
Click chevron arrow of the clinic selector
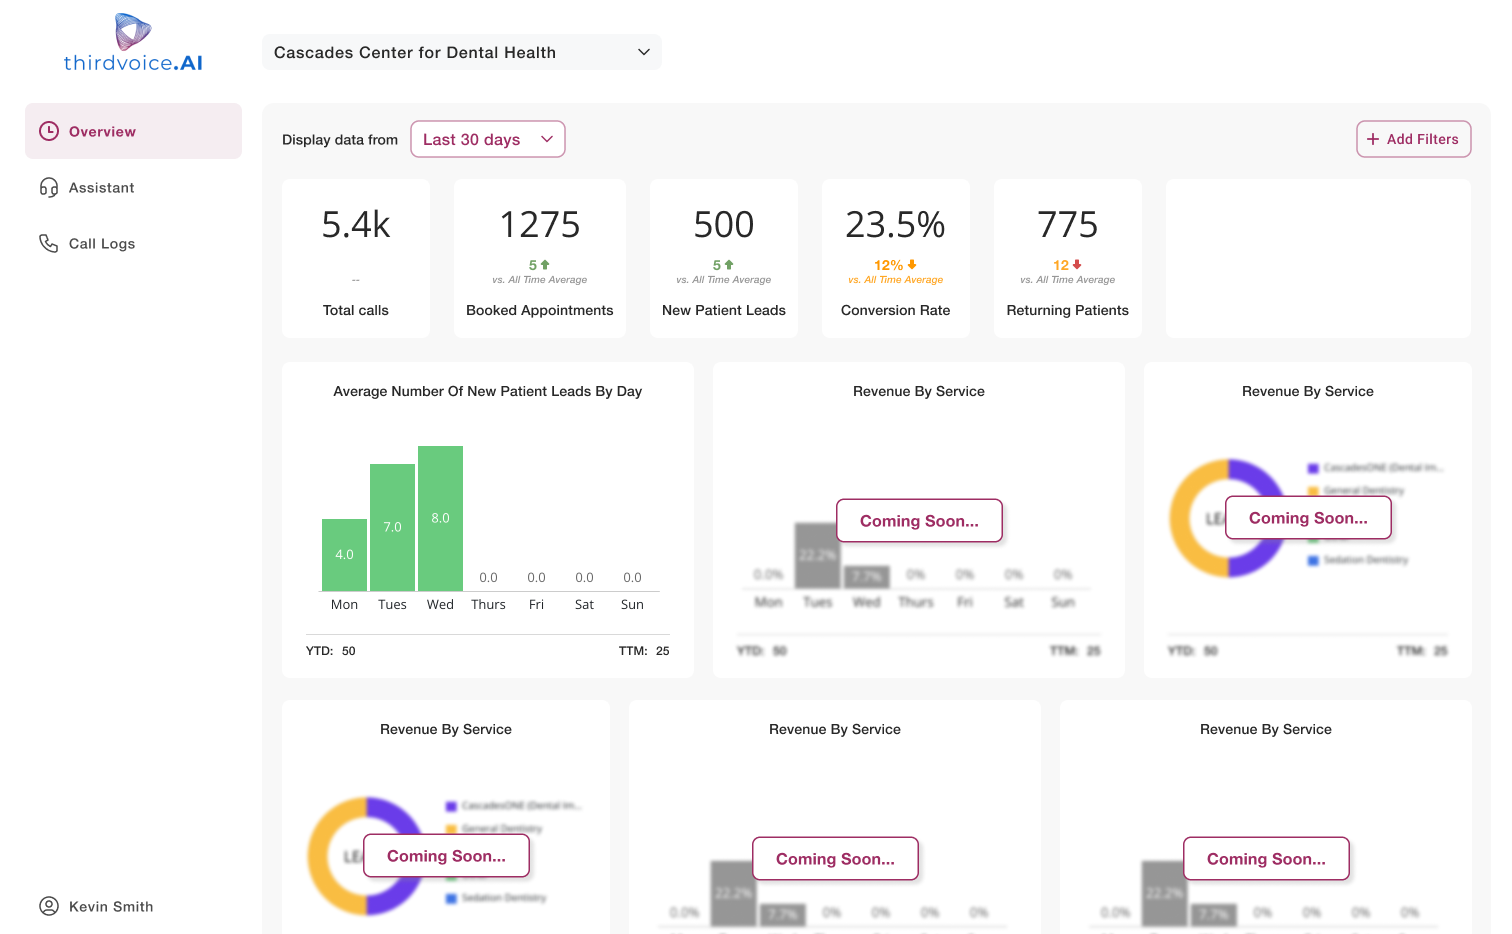[x=644, y=52]
